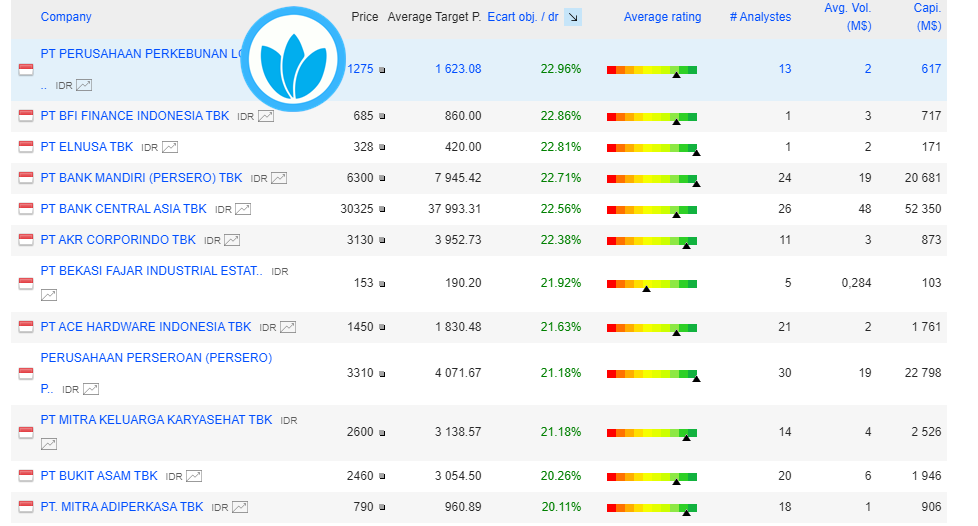Click the chart icon next to PT AKR Corporindo
Image resolution: width=978 pixels, height=526 pixels.
[232, 240]
